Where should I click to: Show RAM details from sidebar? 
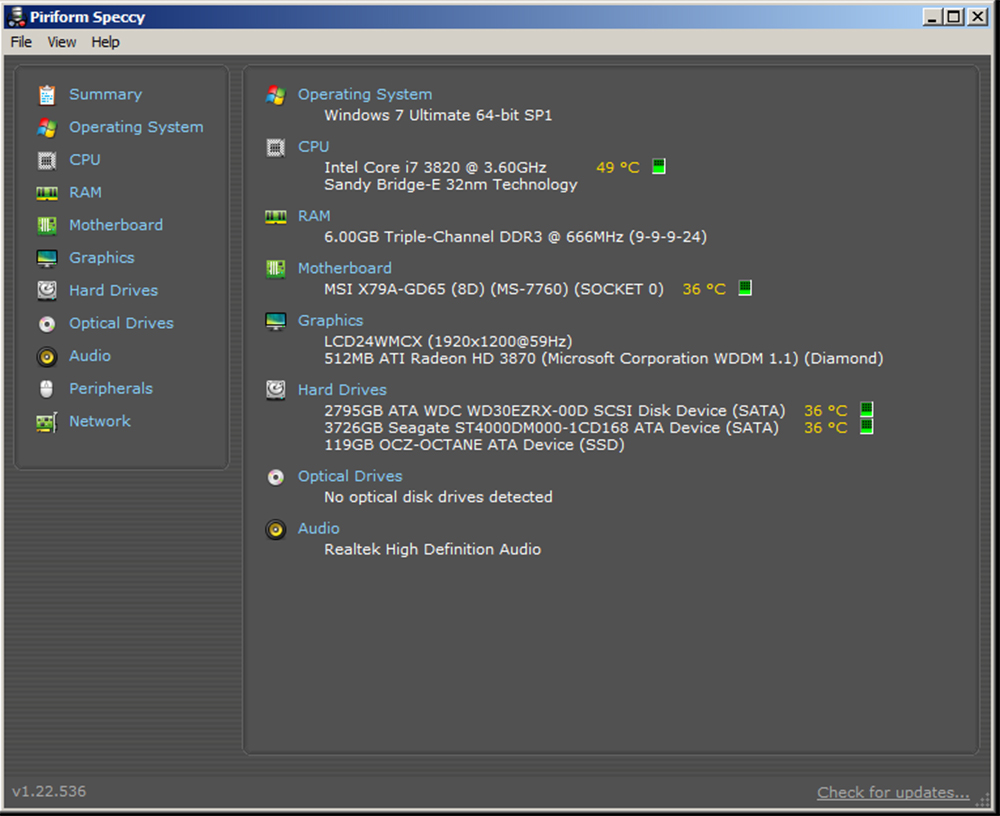85,192
